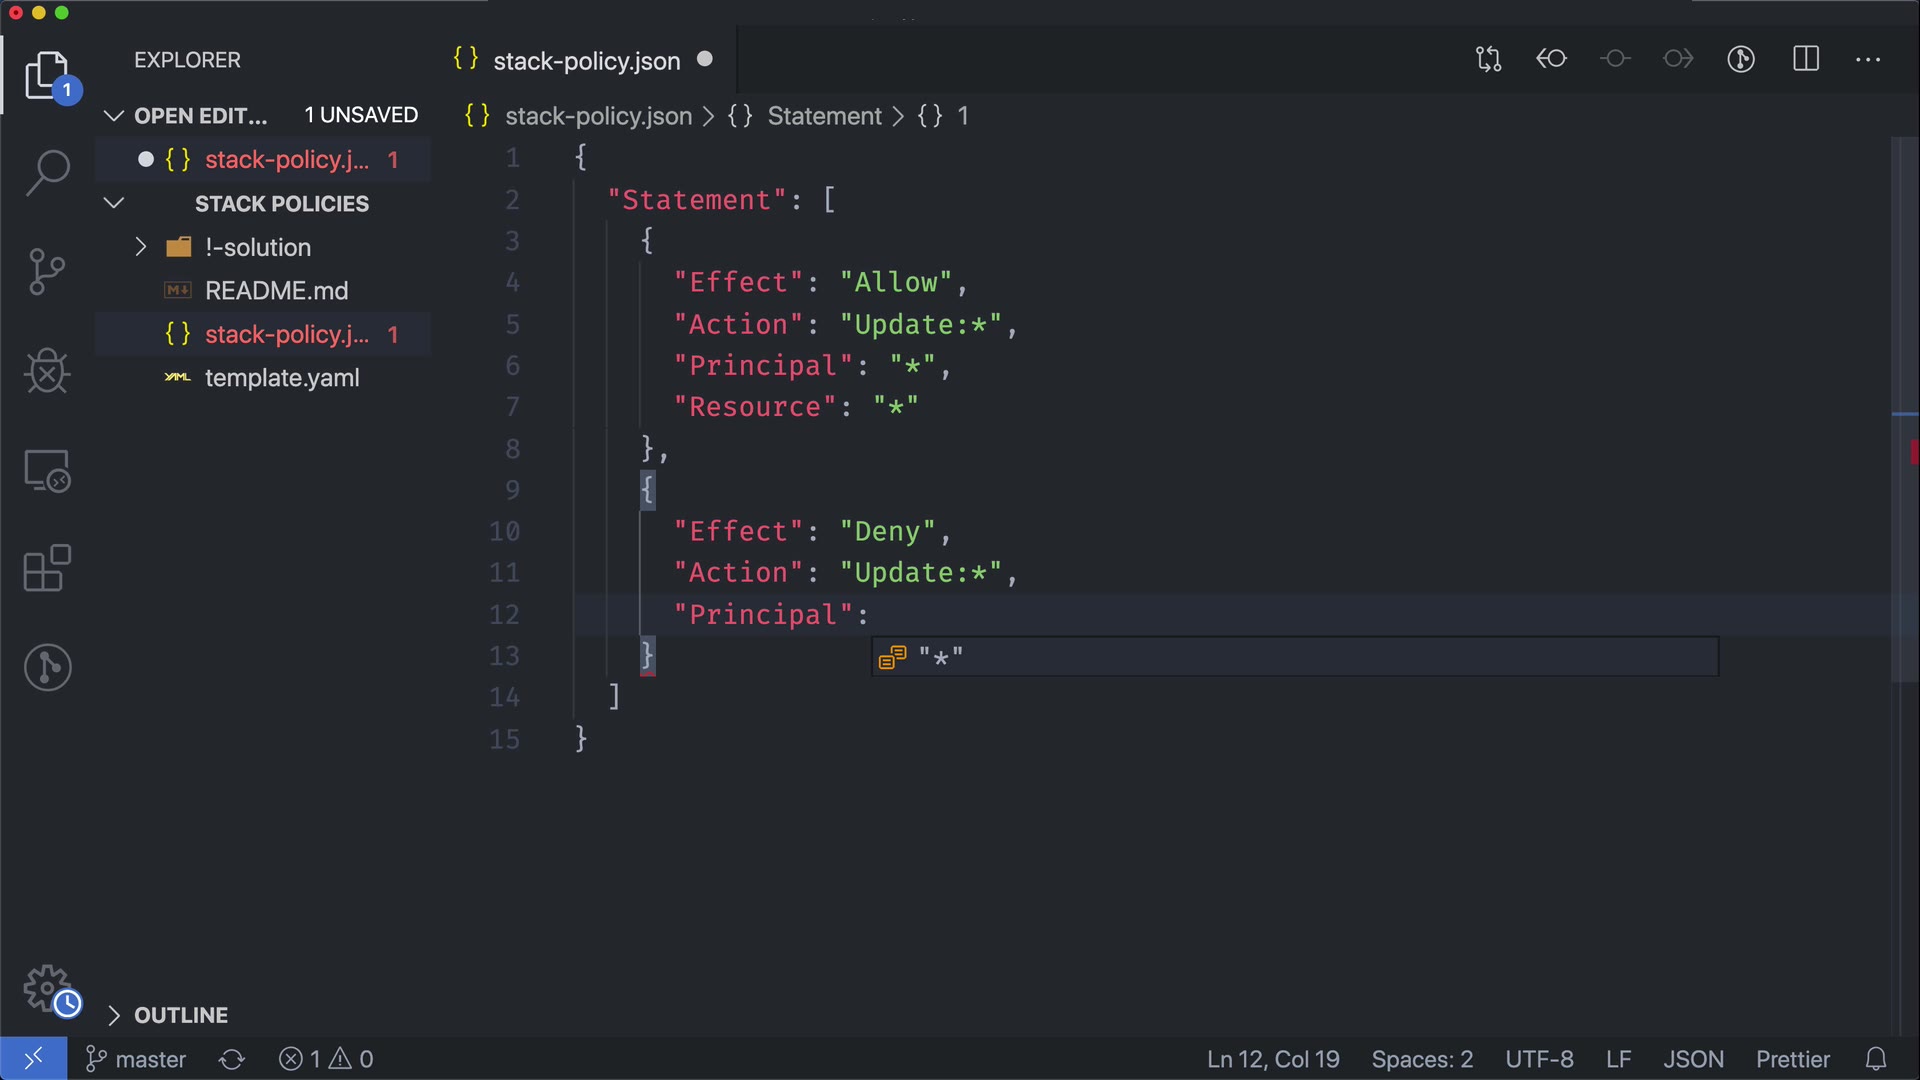This screenshot has width=1920, height=1080.
Task: Open the Manage gear settings icon
Action: click(47, 988)
